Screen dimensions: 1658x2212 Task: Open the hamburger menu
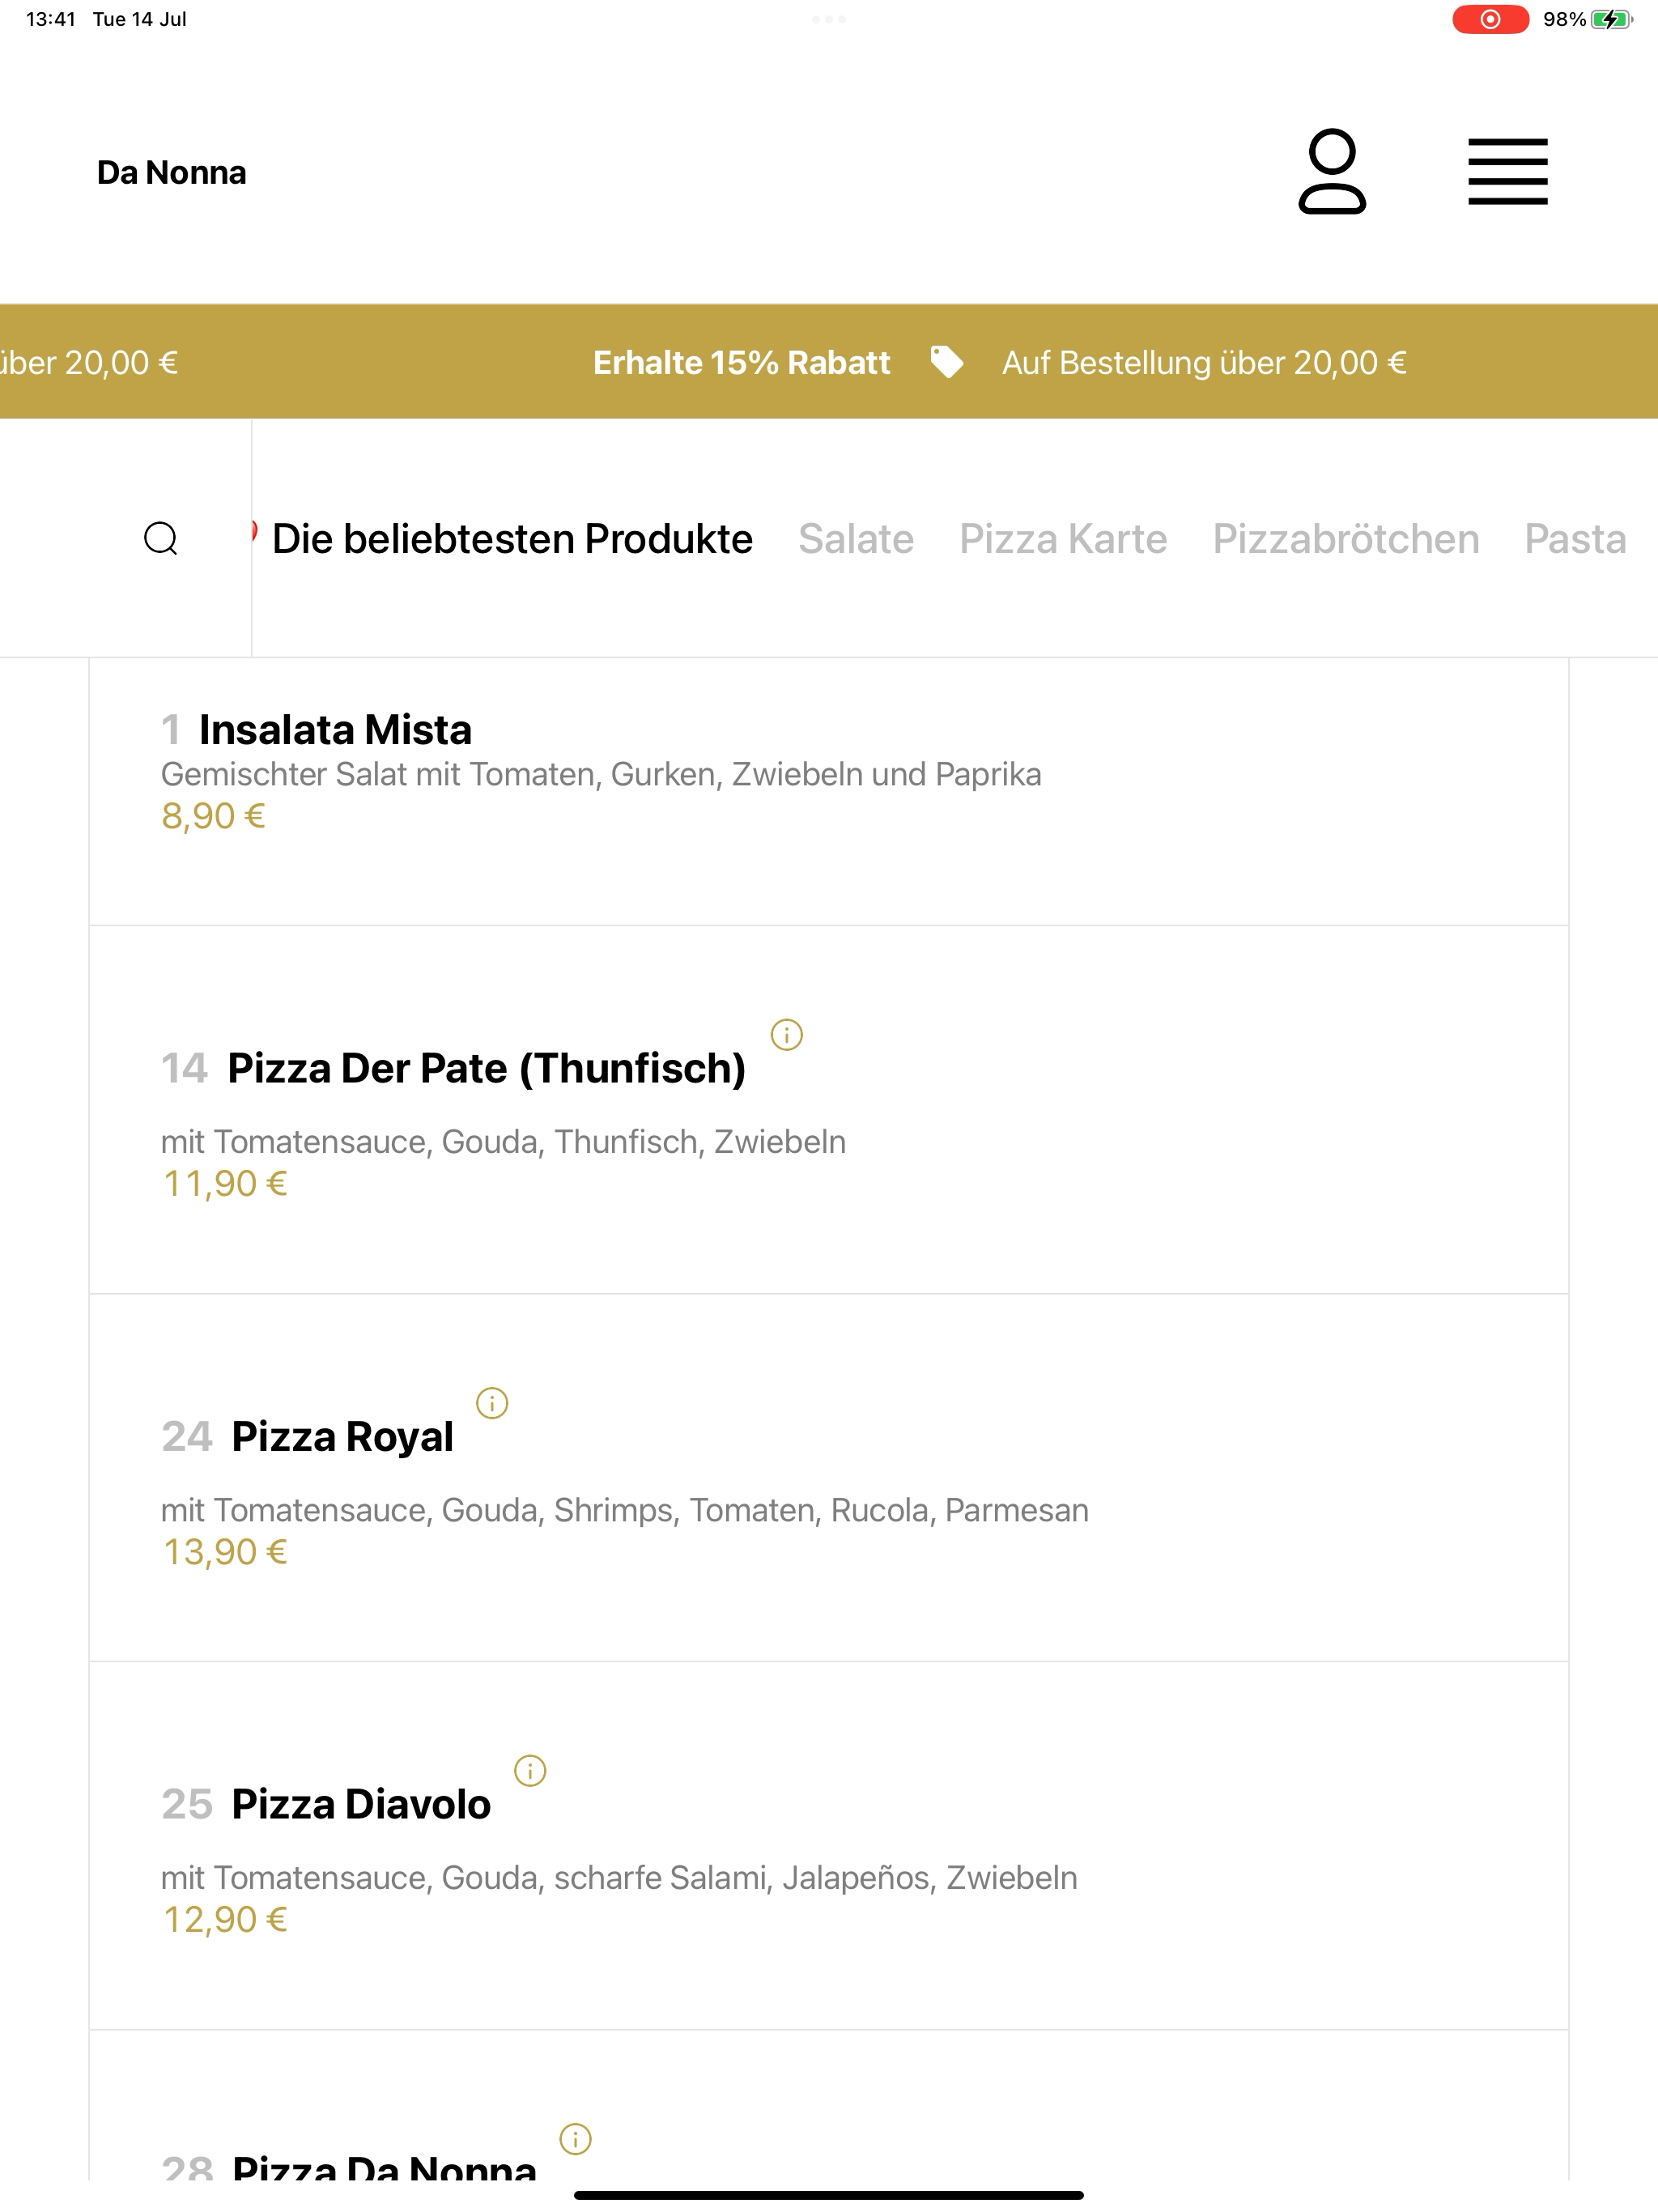point(1508,172)
